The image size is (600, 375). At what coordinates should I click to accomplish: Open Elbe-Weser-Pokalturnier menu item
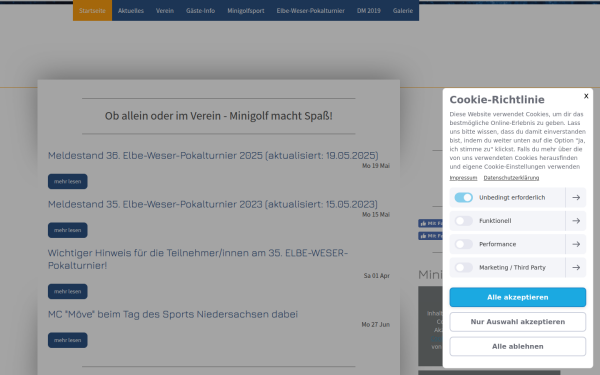point(310,10)
